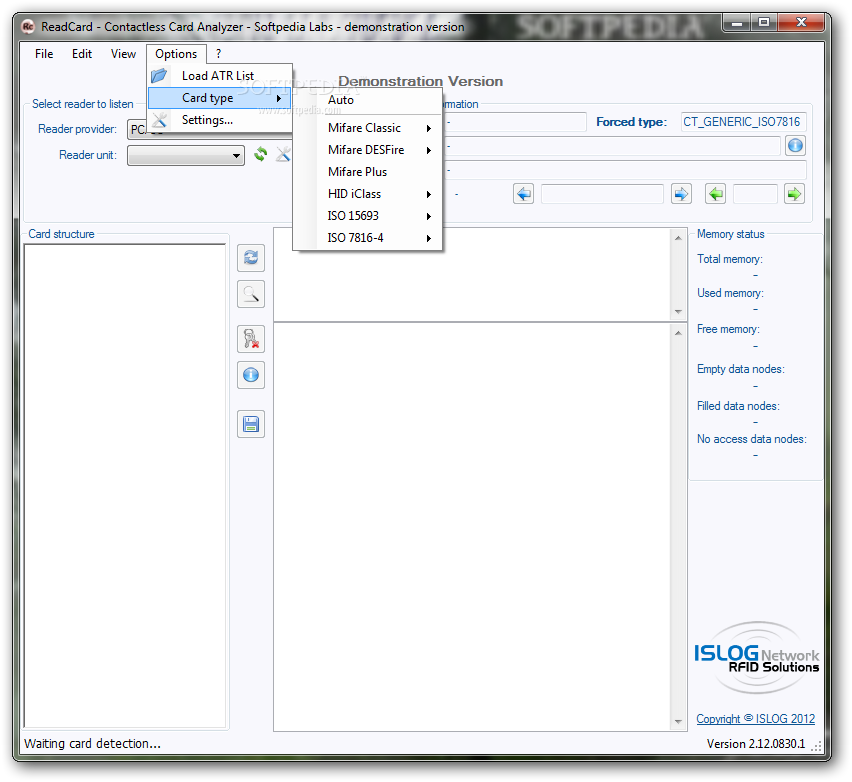This screenshot has height=782, width=852.
Task: Expand the ISO 7816-4 submenu
Action: point(367,237)
